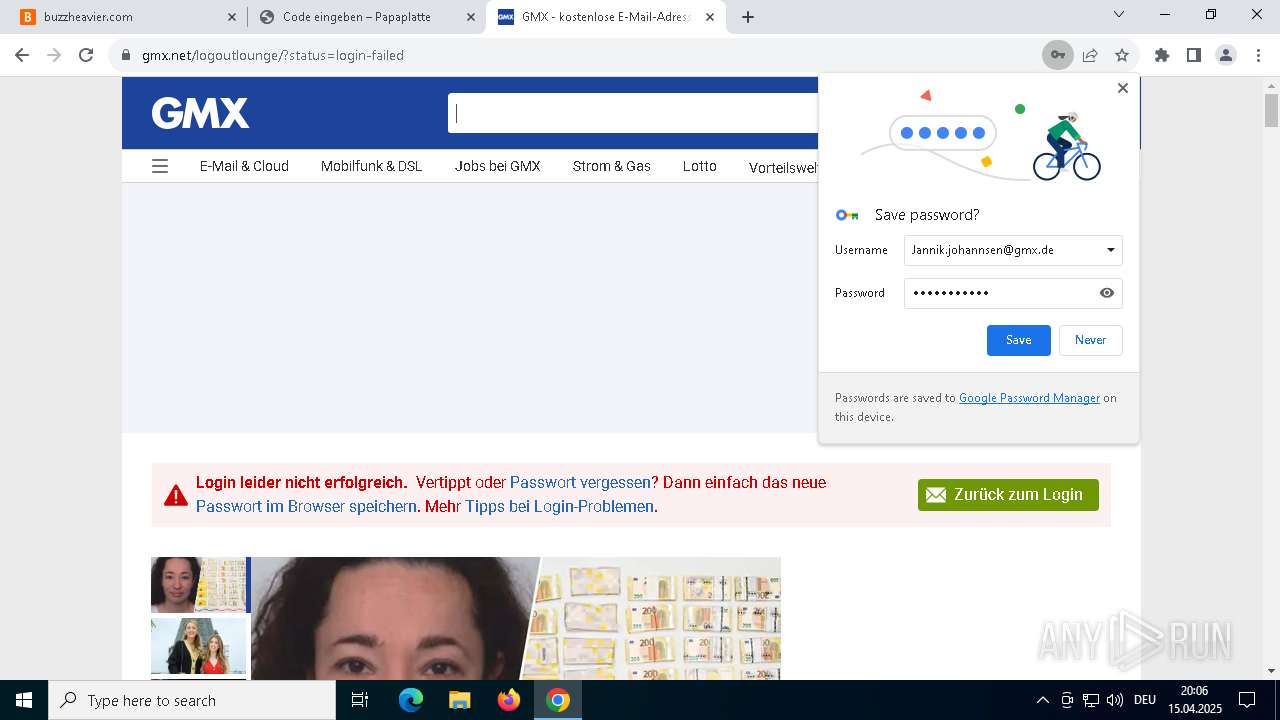Viewport: 1280px width, 720px height.
Task: Click the Zurück zum Login button
Action: pyautogui.click(x=1008, y=495)
